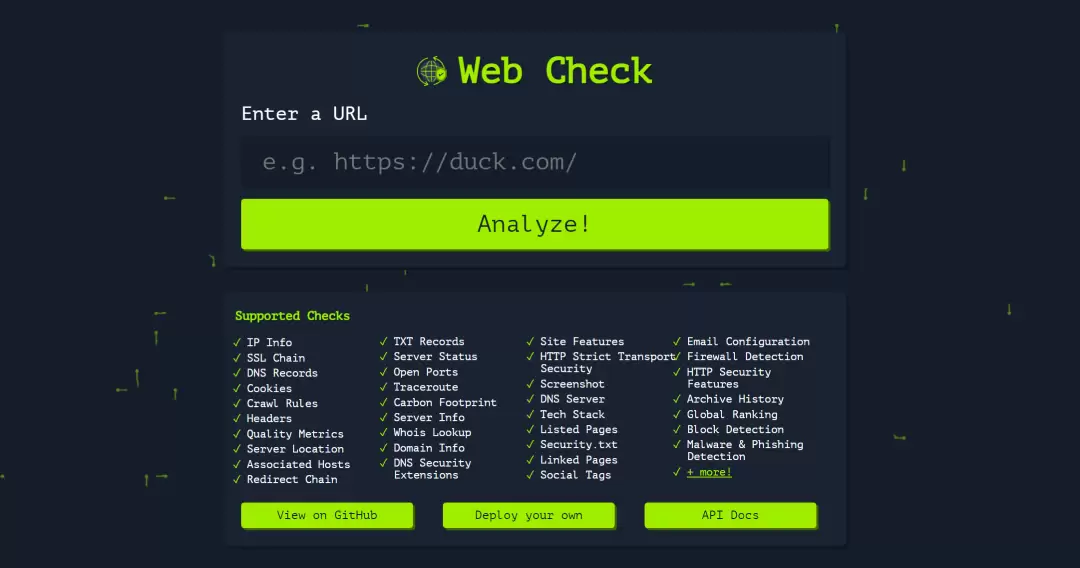This screenshot has width=1080, height=568.
Task: Click the 'Traceroute' list item
Action: click(426, 387)
